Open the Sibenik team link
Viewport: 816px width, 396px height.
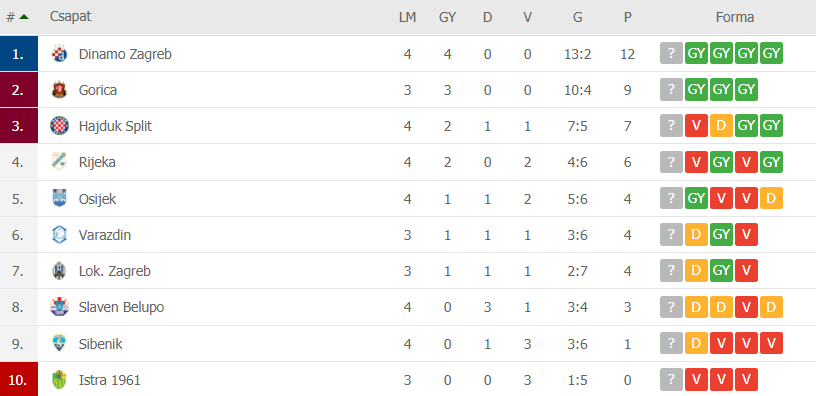pyautogui.click(x=100, y=343)
